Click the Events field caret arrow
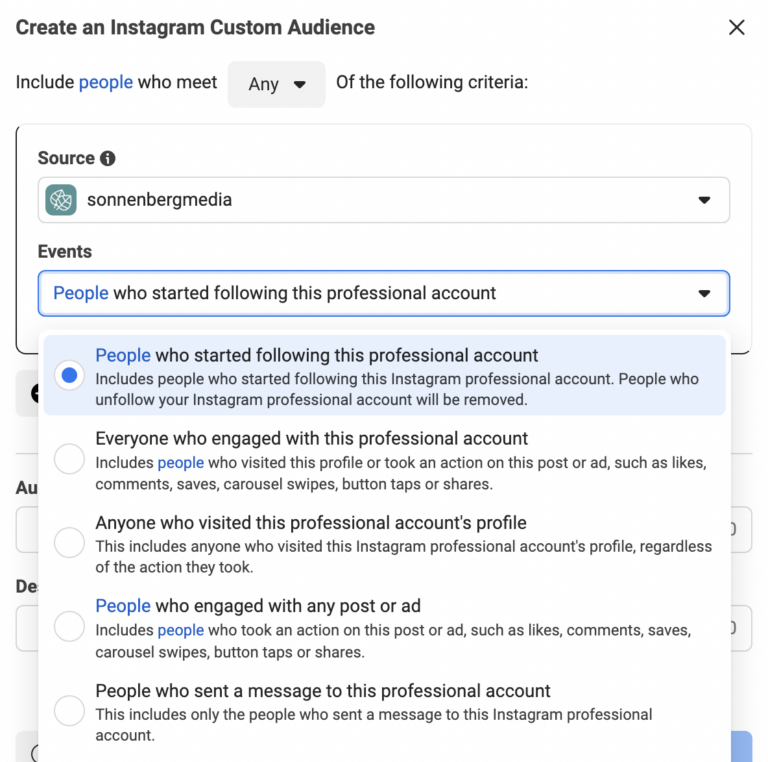Screen dimensions: 768x762 pos(704,293)
